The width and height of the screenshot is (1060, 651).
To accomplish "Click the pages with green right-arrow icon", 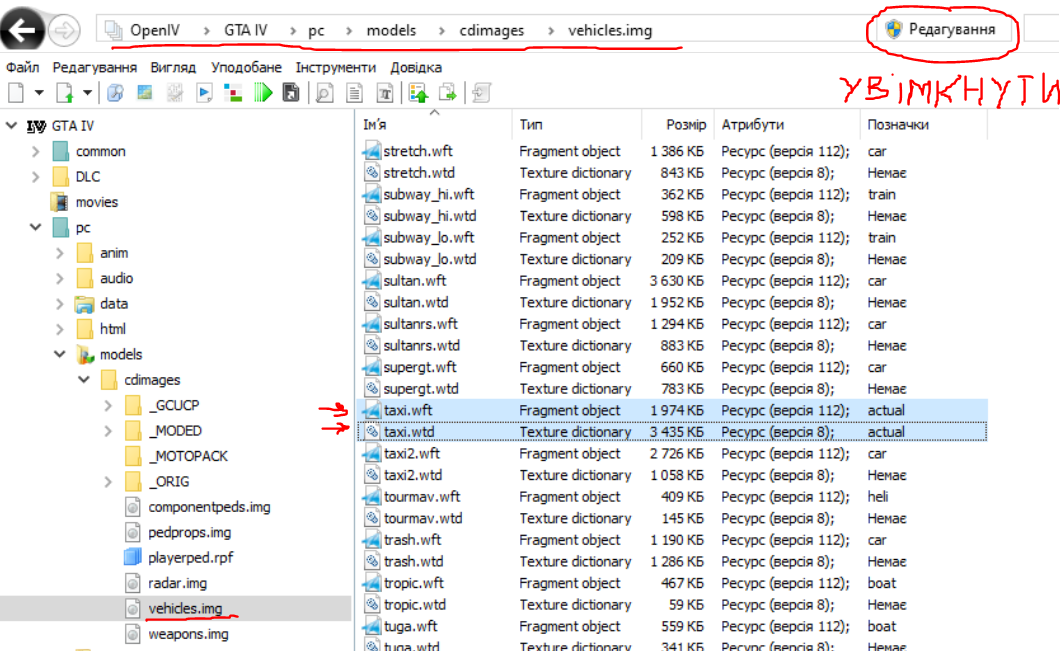I will tap(448, 93).
